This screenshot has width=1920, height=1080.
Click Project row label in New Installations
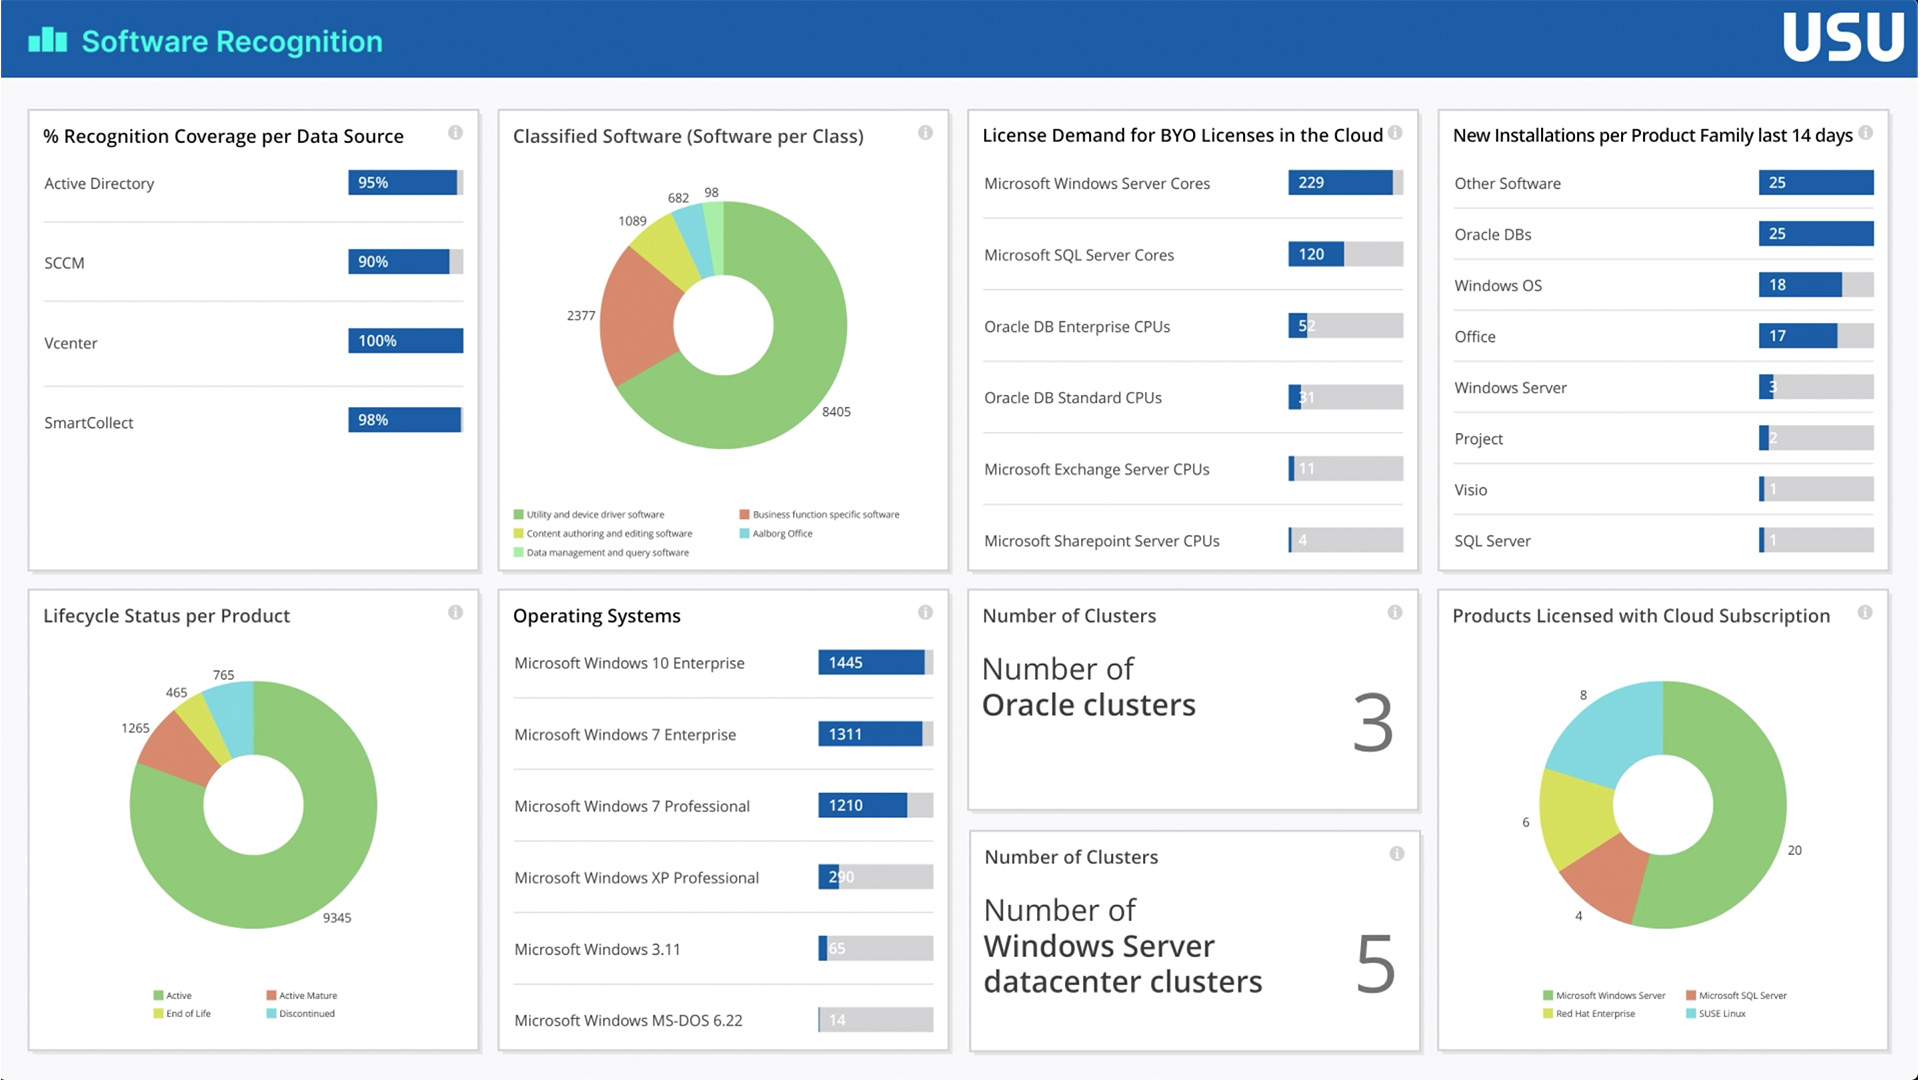pos(1478,439)
